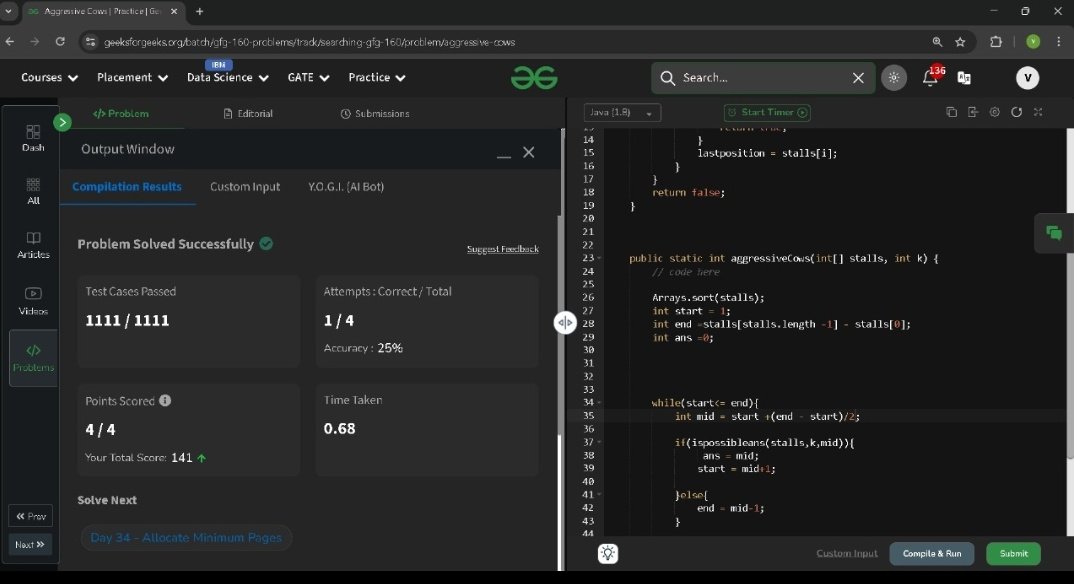Viewport: 1074px width, 584px height.
Task: Switch to the Submissions tab
Action: click(x=375, y=114)
